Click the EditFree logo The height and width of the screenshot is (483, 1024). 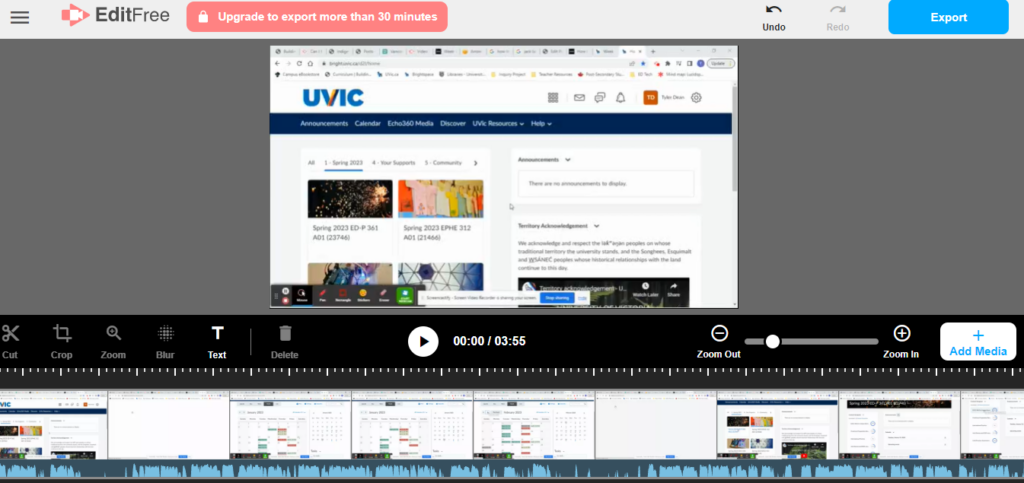coord(116,15)
